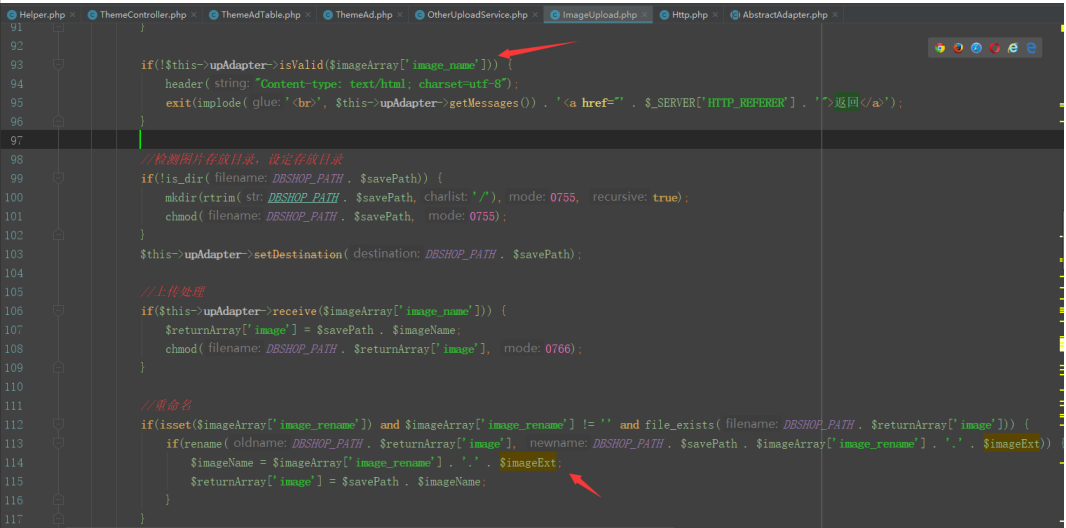Close the ThemeAd.php tab
This screenshot has height=528, width=1066.
(x=400, y=14)
